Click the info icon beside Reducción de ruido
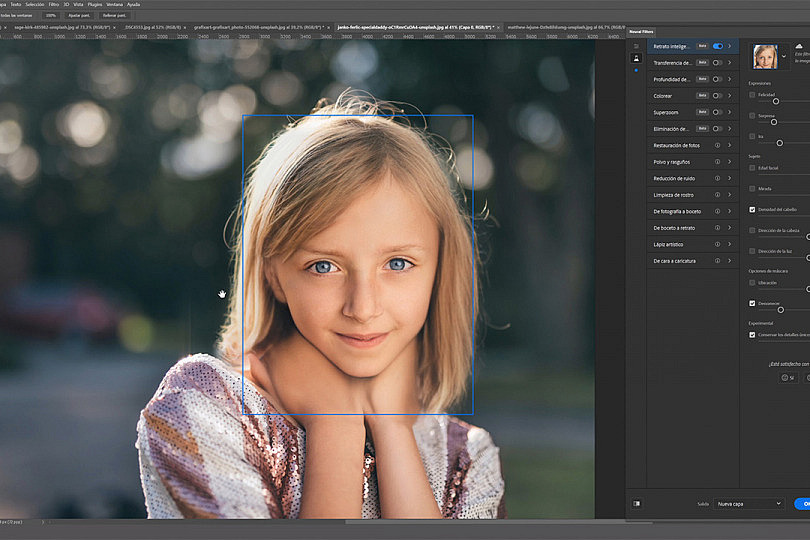The width and height of the screenshot is (810, 540). click(x=717, y=178)
